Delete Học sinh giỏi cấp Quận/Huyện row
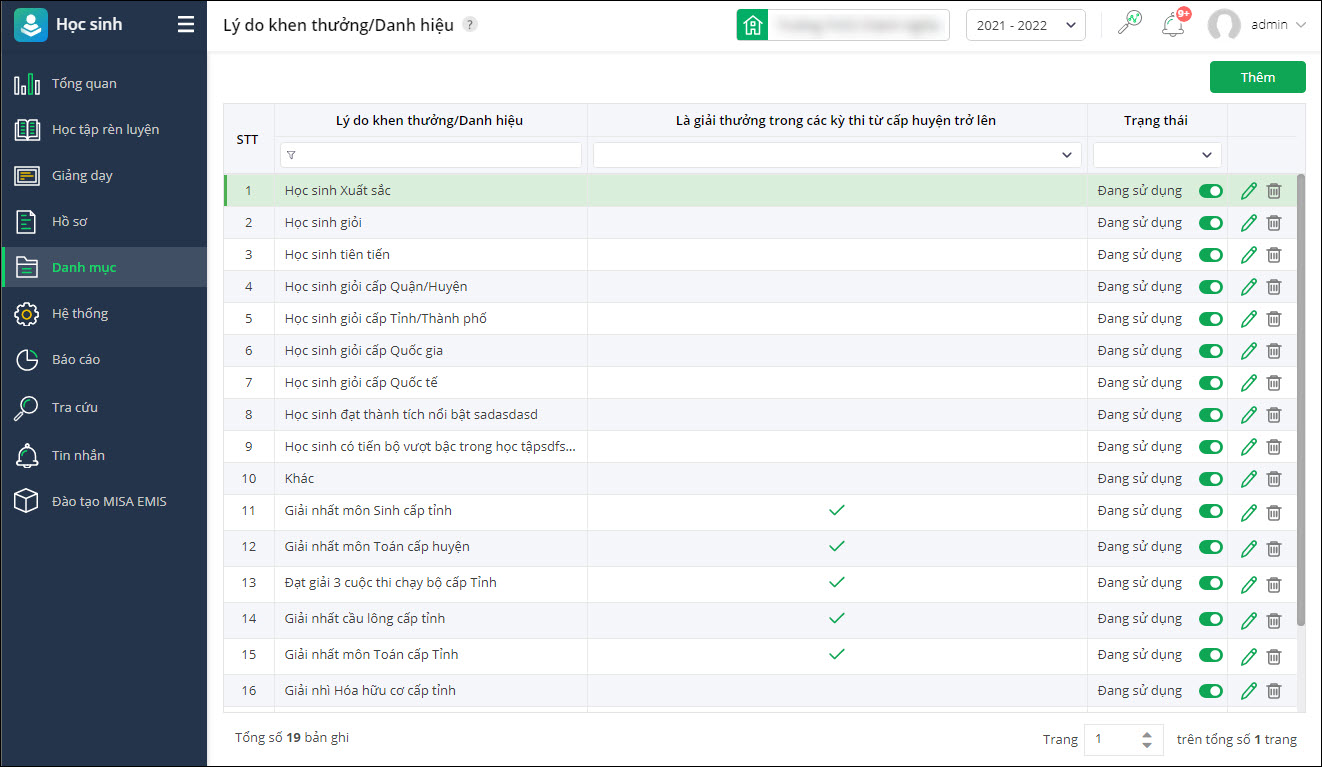Screen dimensions: 1322x767 (x=1274, y=287)
